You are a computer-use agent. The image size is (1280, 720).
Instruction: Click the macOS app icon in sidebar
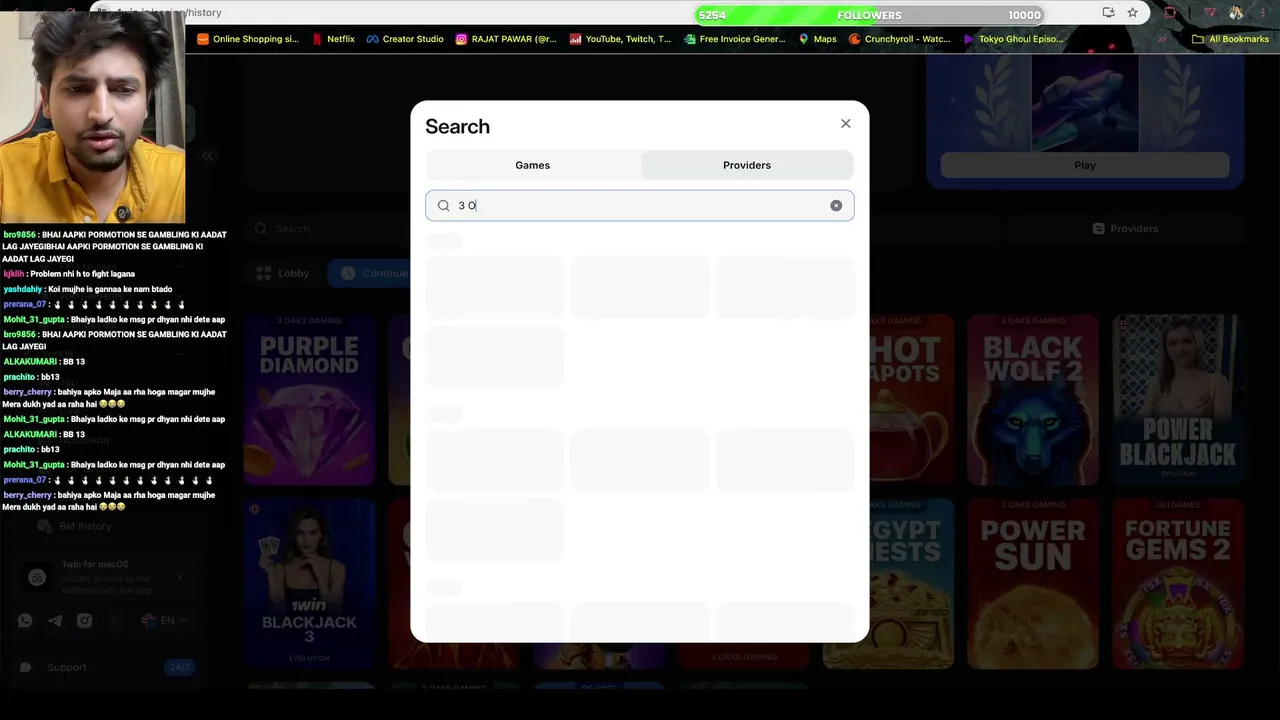click(x=38, y=577)
